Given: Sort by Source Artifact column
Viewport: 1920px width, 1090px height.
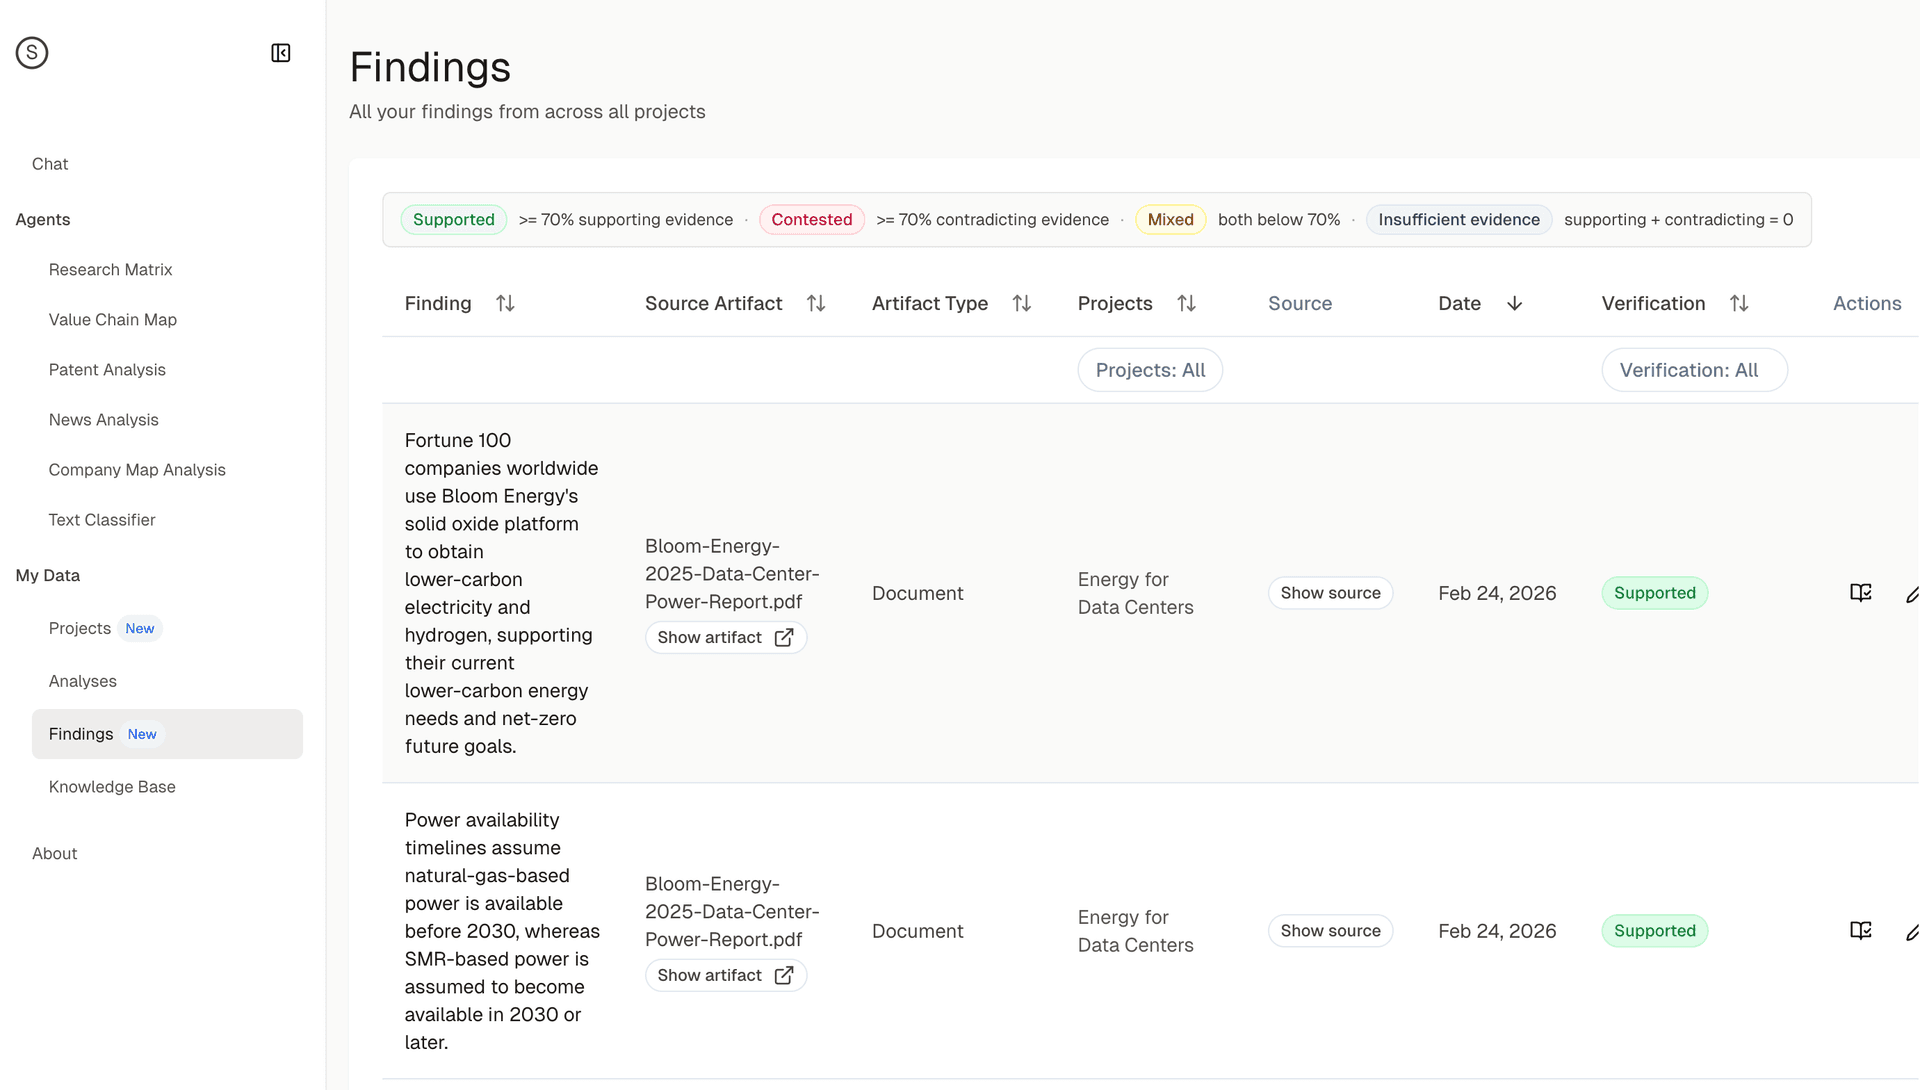Looking at the screenshot, I should [816, 303].
